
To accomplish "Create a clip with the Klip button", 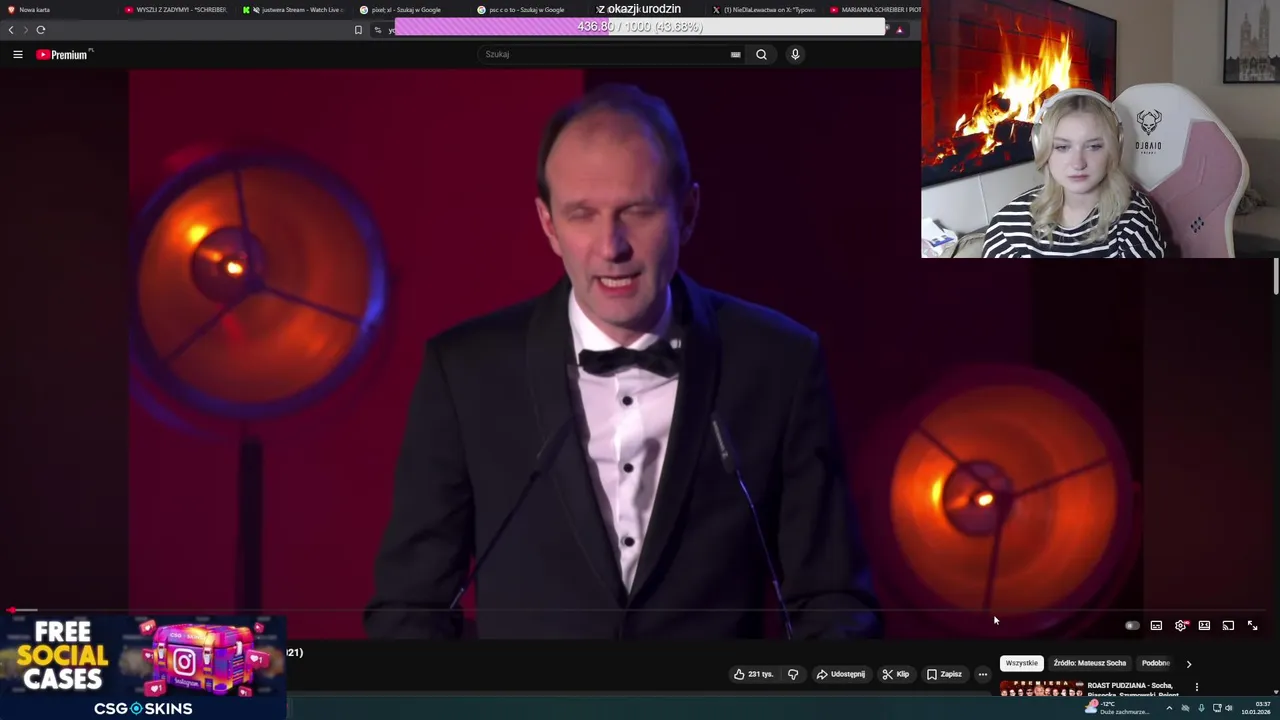I will point(896,674).
